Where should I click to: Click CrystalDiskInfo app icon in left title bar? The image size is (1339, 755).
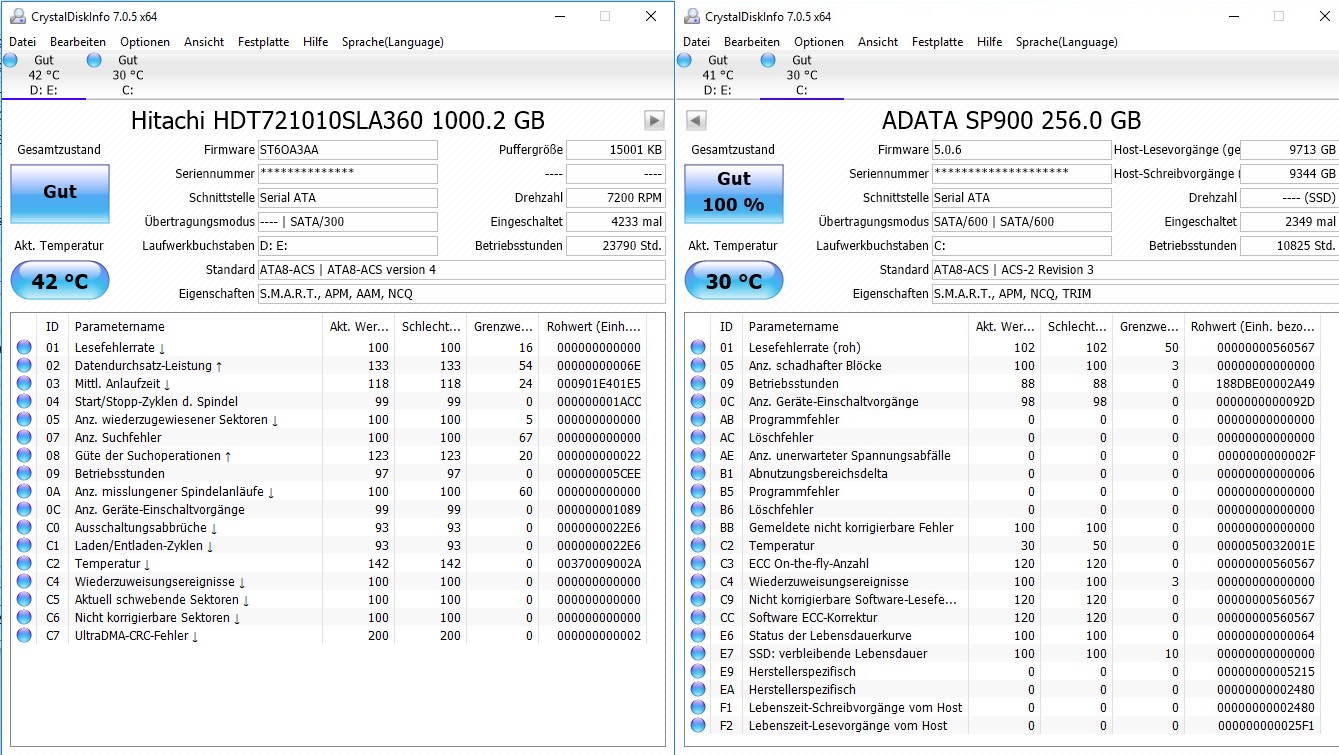[x=18, y=17]
